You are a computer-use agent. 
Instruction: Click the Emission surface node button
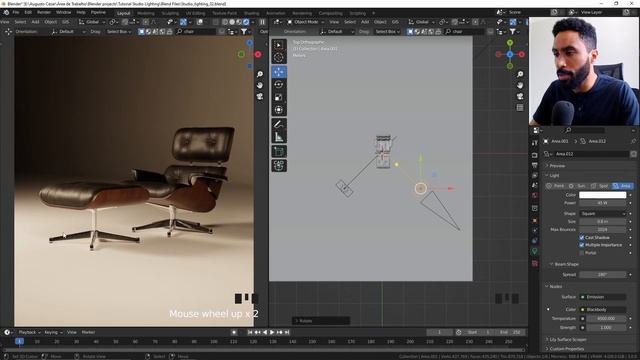(x=603, y=297)
